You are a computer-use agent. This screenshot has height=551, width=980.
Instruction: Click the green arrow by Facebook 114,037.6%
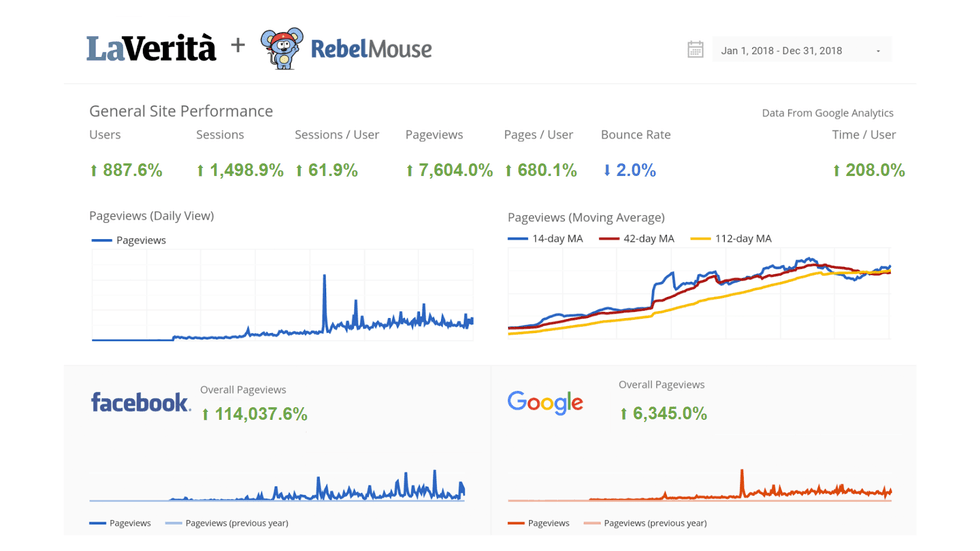pos(206,414)
